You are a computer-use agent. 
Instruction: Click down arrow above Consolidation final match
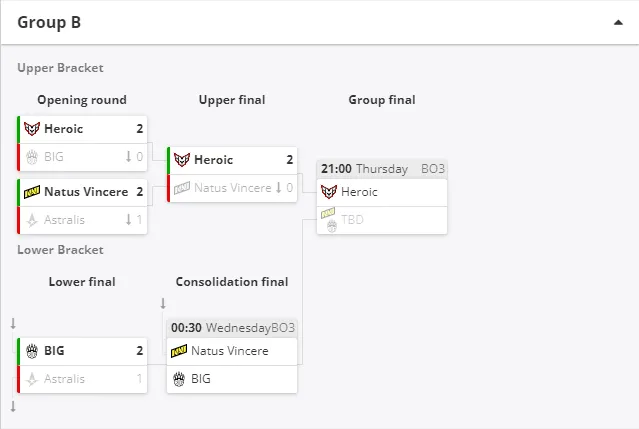pyautogui.click(x=163, y=303)
